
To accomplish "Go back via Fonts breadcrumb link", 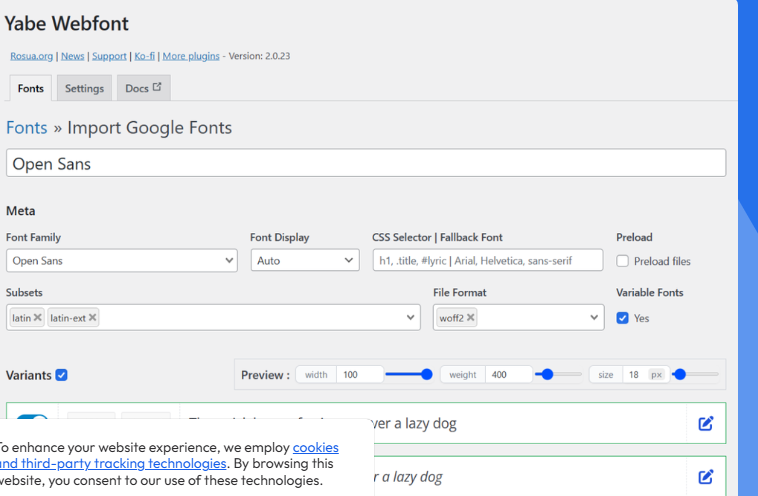I will (27, 128).
